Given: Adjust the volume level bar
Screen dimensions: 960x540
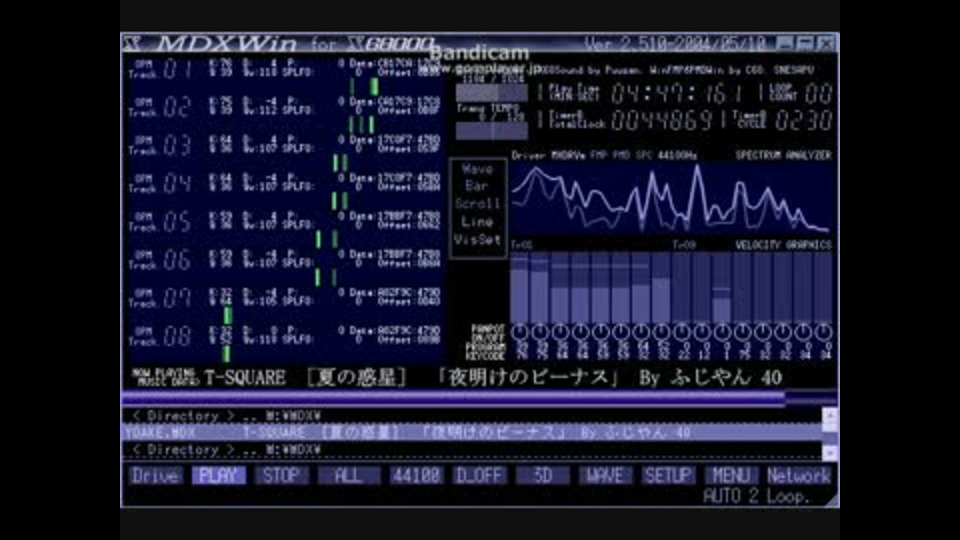Looking at the screenshot, I should tap(492, 93).
